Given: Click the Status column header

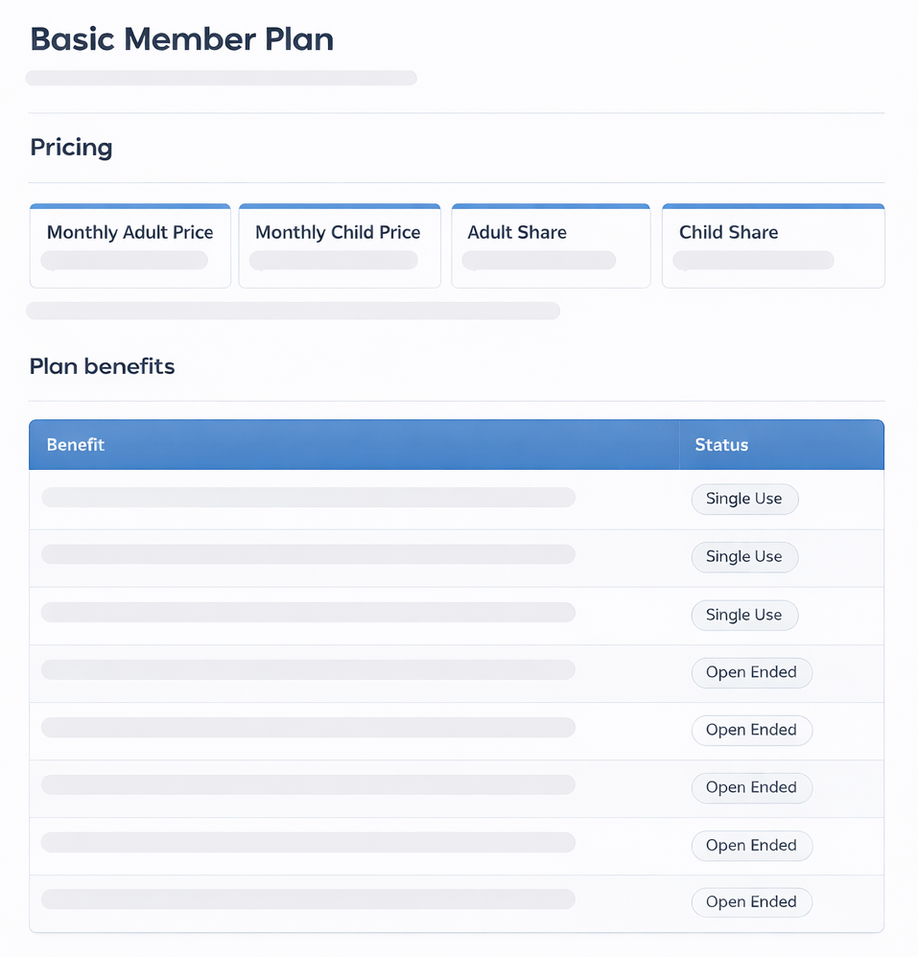Looking at the screenshot, I should click(721, 445).
